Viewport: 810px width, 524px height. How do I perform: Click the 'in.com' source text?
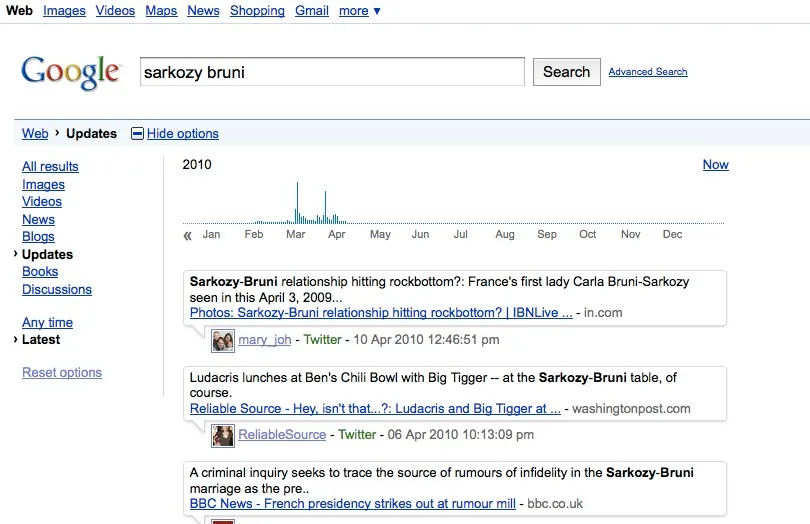pyautogui.click(x=603, y=313)
